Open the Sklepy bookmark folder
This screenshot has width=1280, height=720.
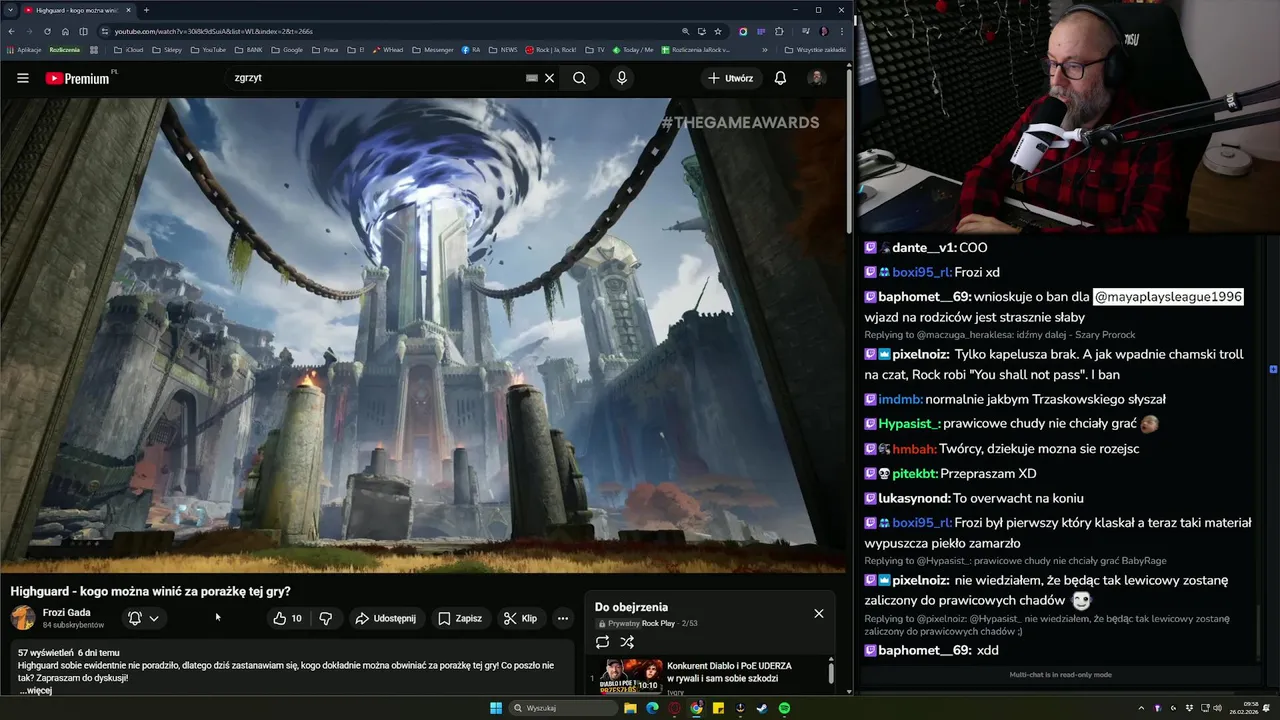pos(165,49)
